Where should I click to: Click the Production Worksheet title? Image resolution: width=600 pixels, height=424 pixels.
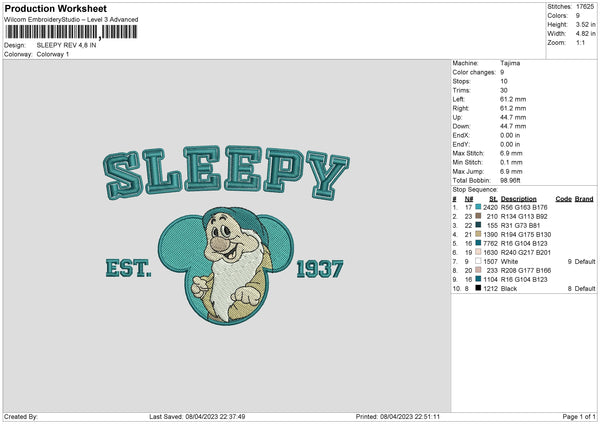click(x=55, y=8)
